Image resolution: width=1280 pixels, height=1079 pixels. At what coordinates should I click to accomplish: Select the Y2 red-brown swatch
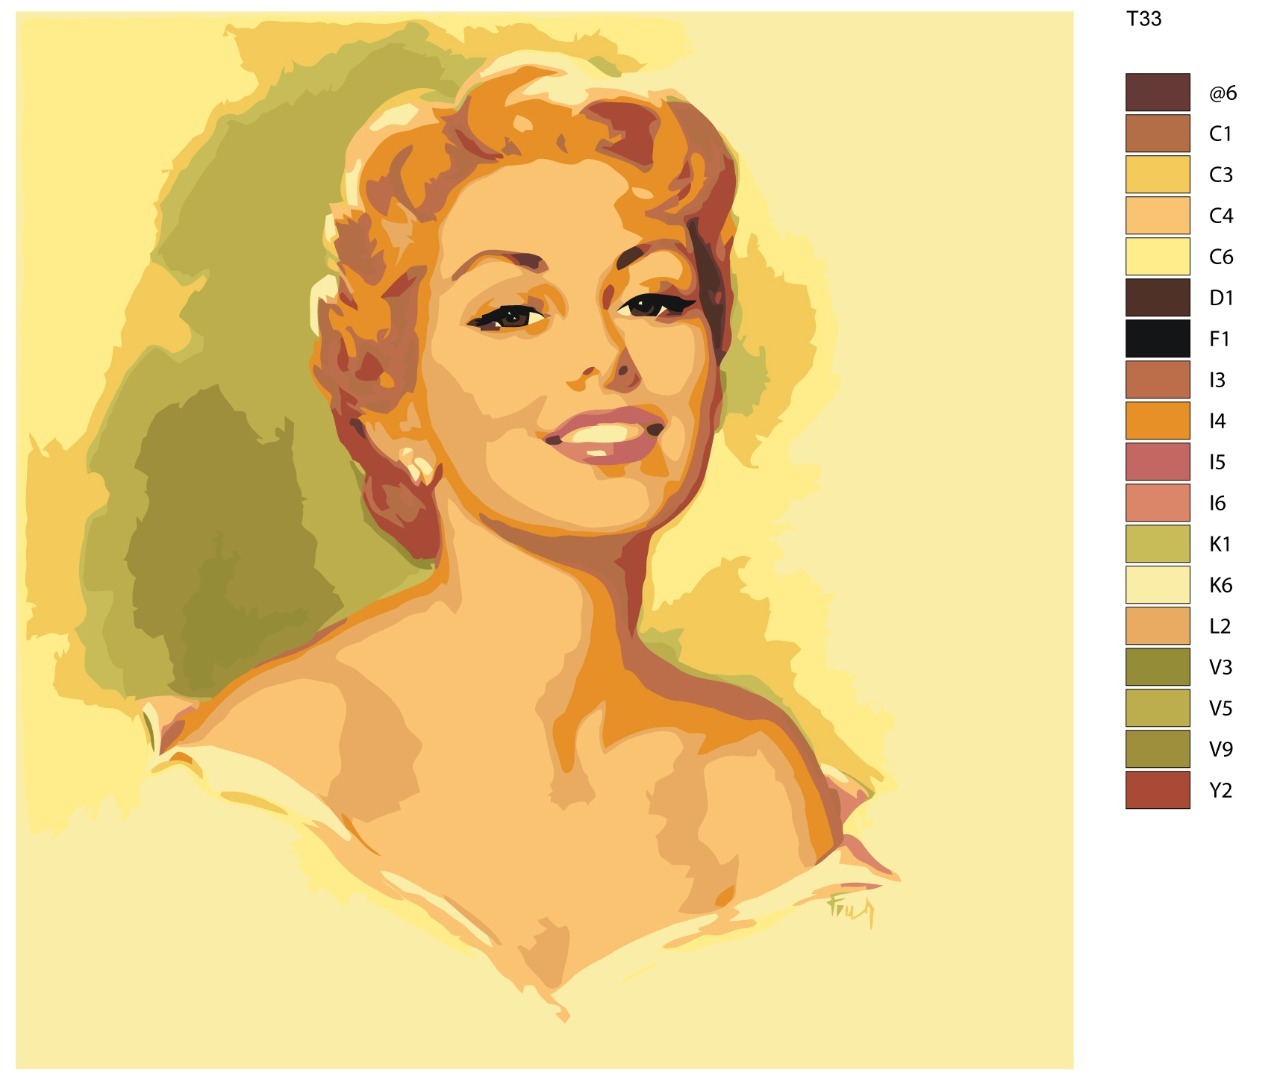1157,789
